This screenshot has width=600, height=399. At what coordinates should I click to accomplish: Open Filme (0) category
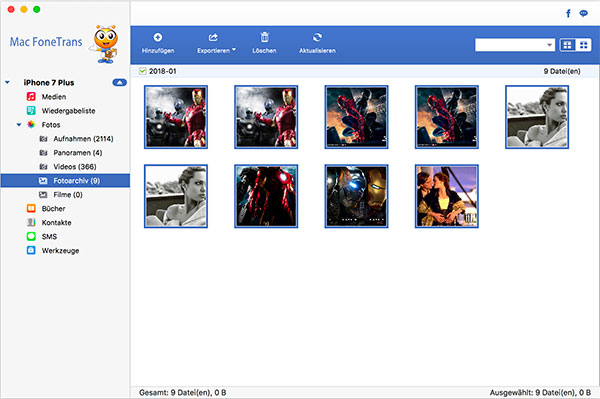pyautogui.click(x=68, y=195)
